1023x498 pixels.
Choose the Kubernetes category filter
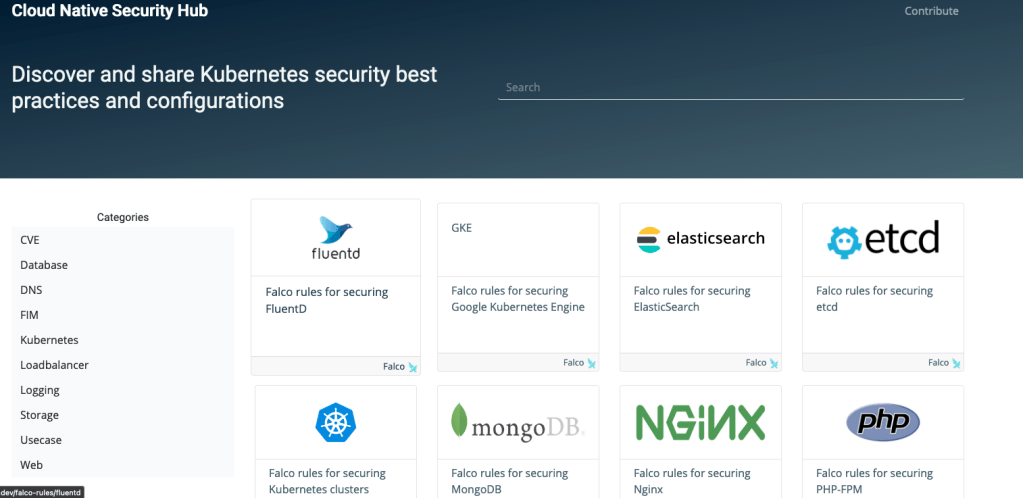coord(49,340)
